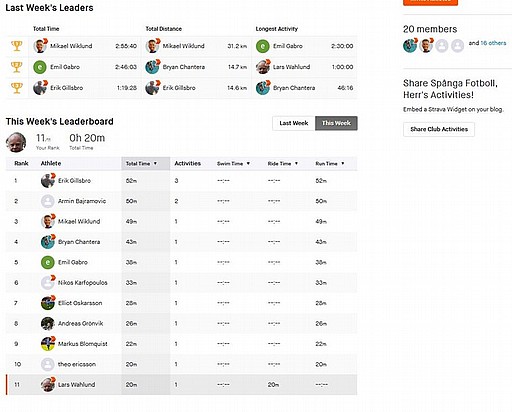Screen dimensions: 512x412
Task: Sort leaderboard by Run Time
Action: (330, 163)
